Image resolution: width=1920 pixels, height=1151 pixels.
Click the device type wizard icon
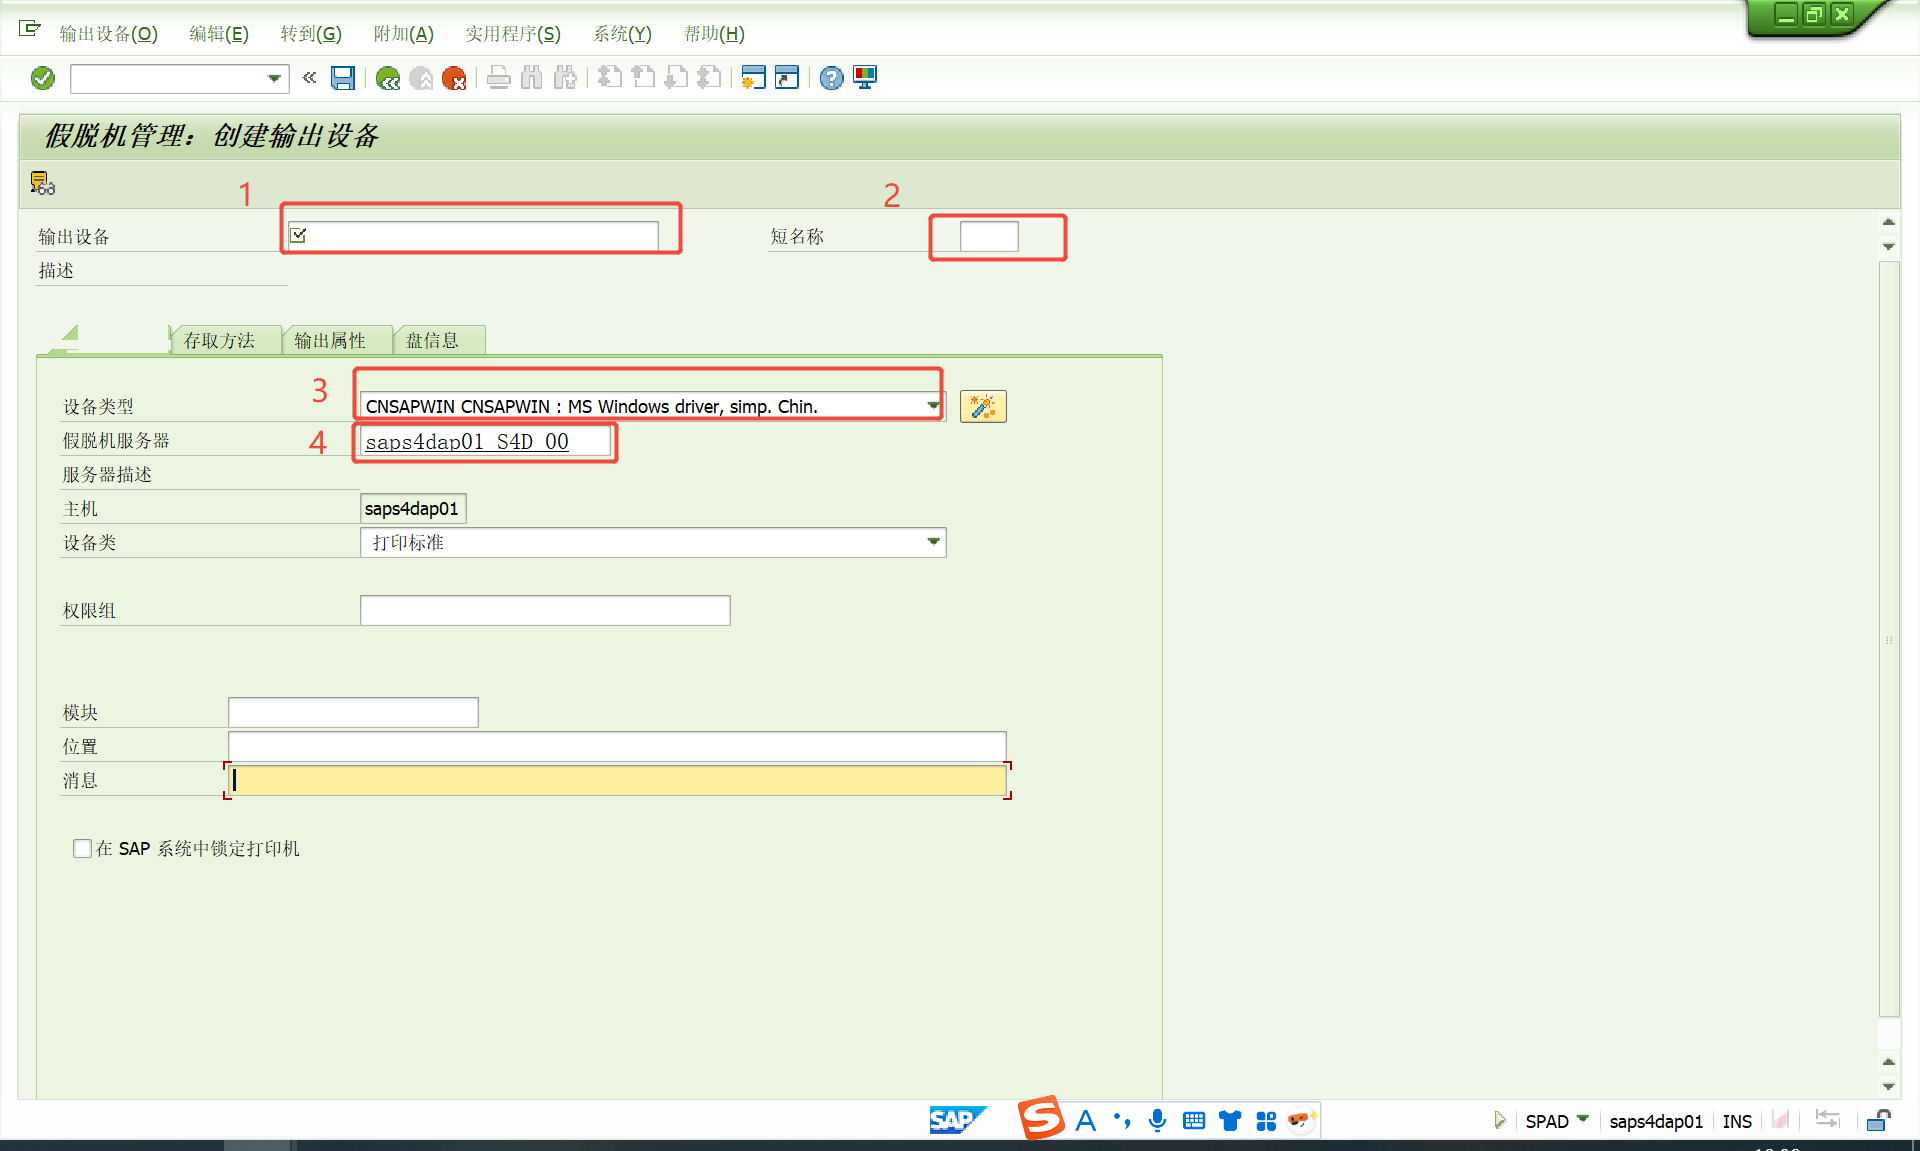(x=983, y=406)
